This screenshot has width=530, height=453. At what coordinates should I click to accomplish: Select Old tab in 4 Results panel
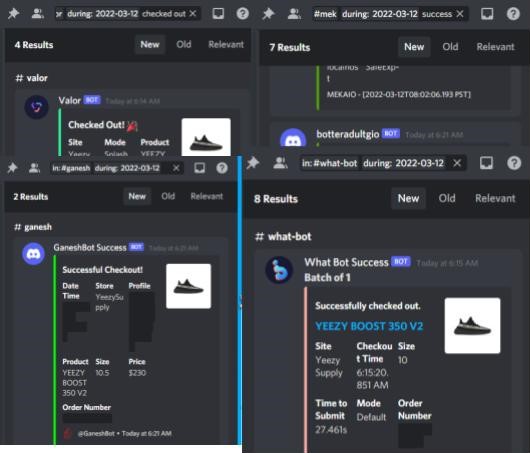(184, 45)
